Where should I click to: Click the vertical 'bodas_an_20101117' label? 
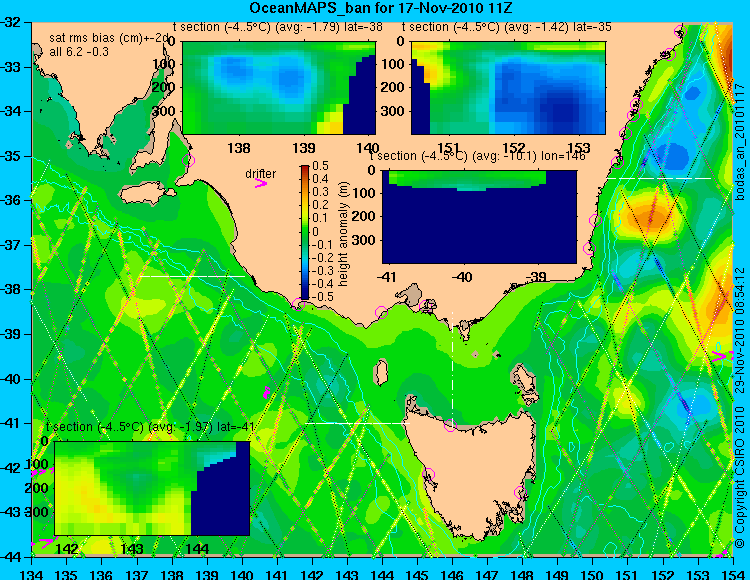pos(740,144)
